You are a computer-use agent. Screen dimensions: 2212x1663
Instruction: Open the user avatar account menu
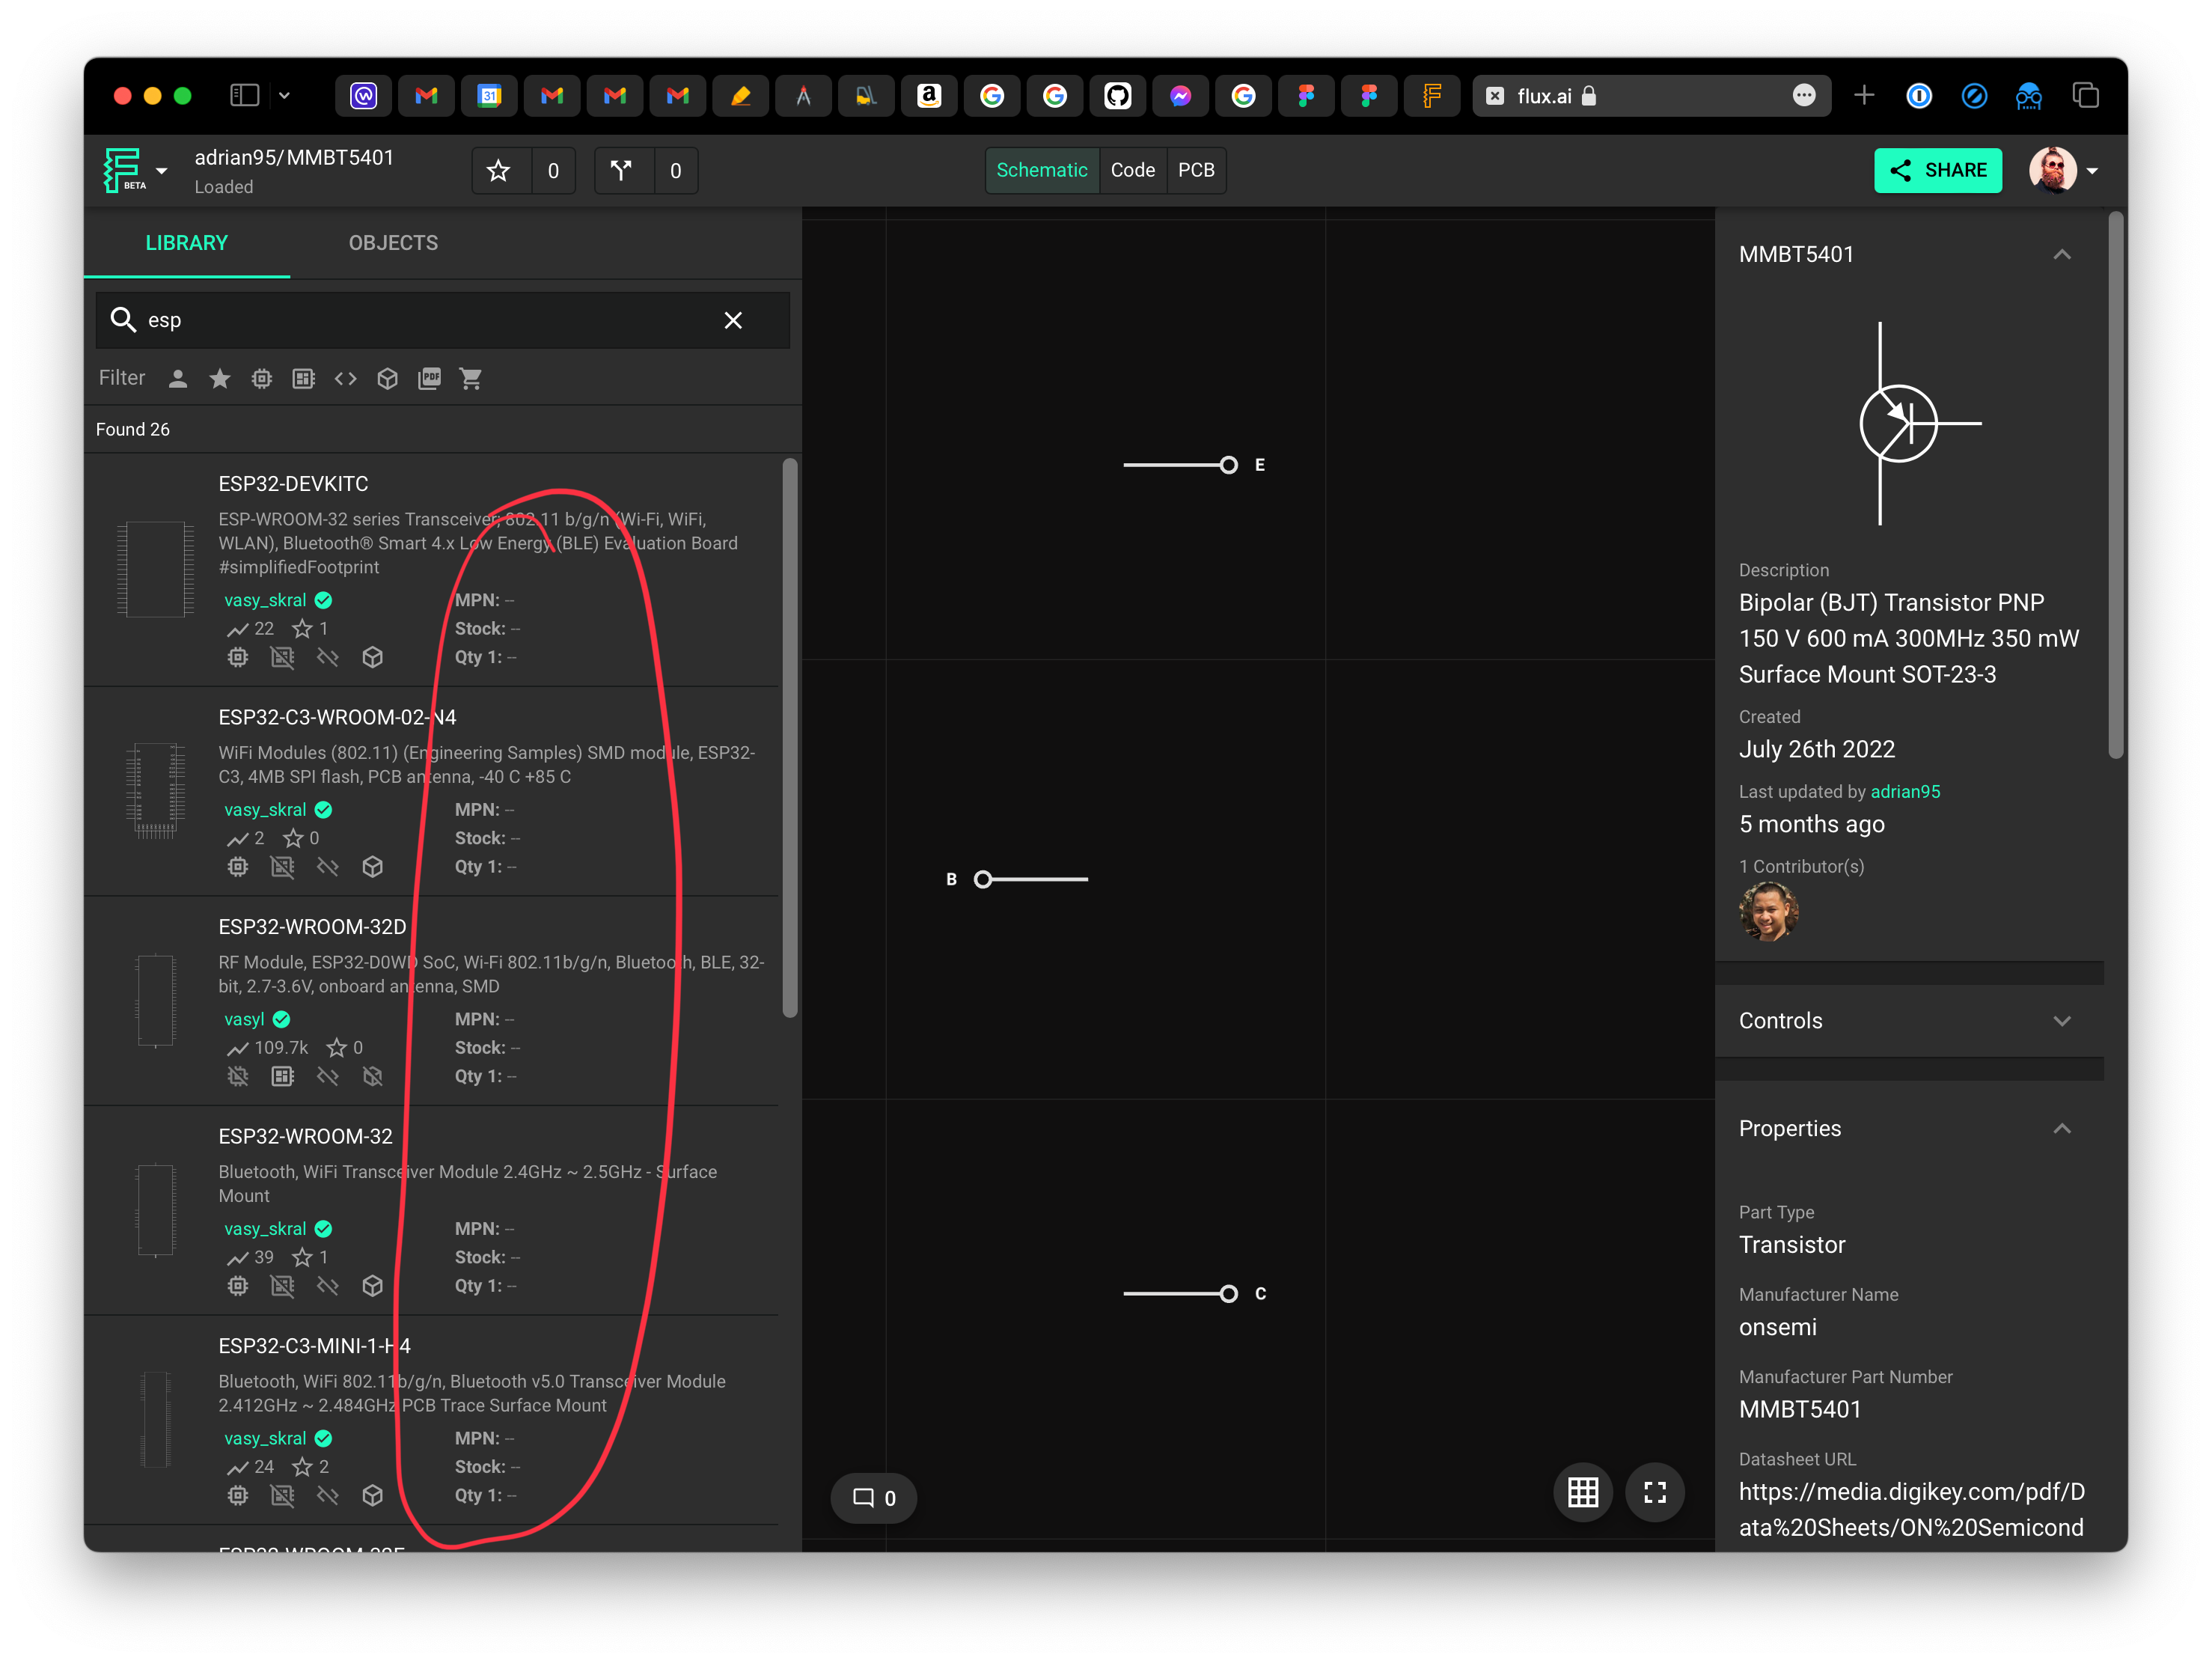pos(2063,171)
